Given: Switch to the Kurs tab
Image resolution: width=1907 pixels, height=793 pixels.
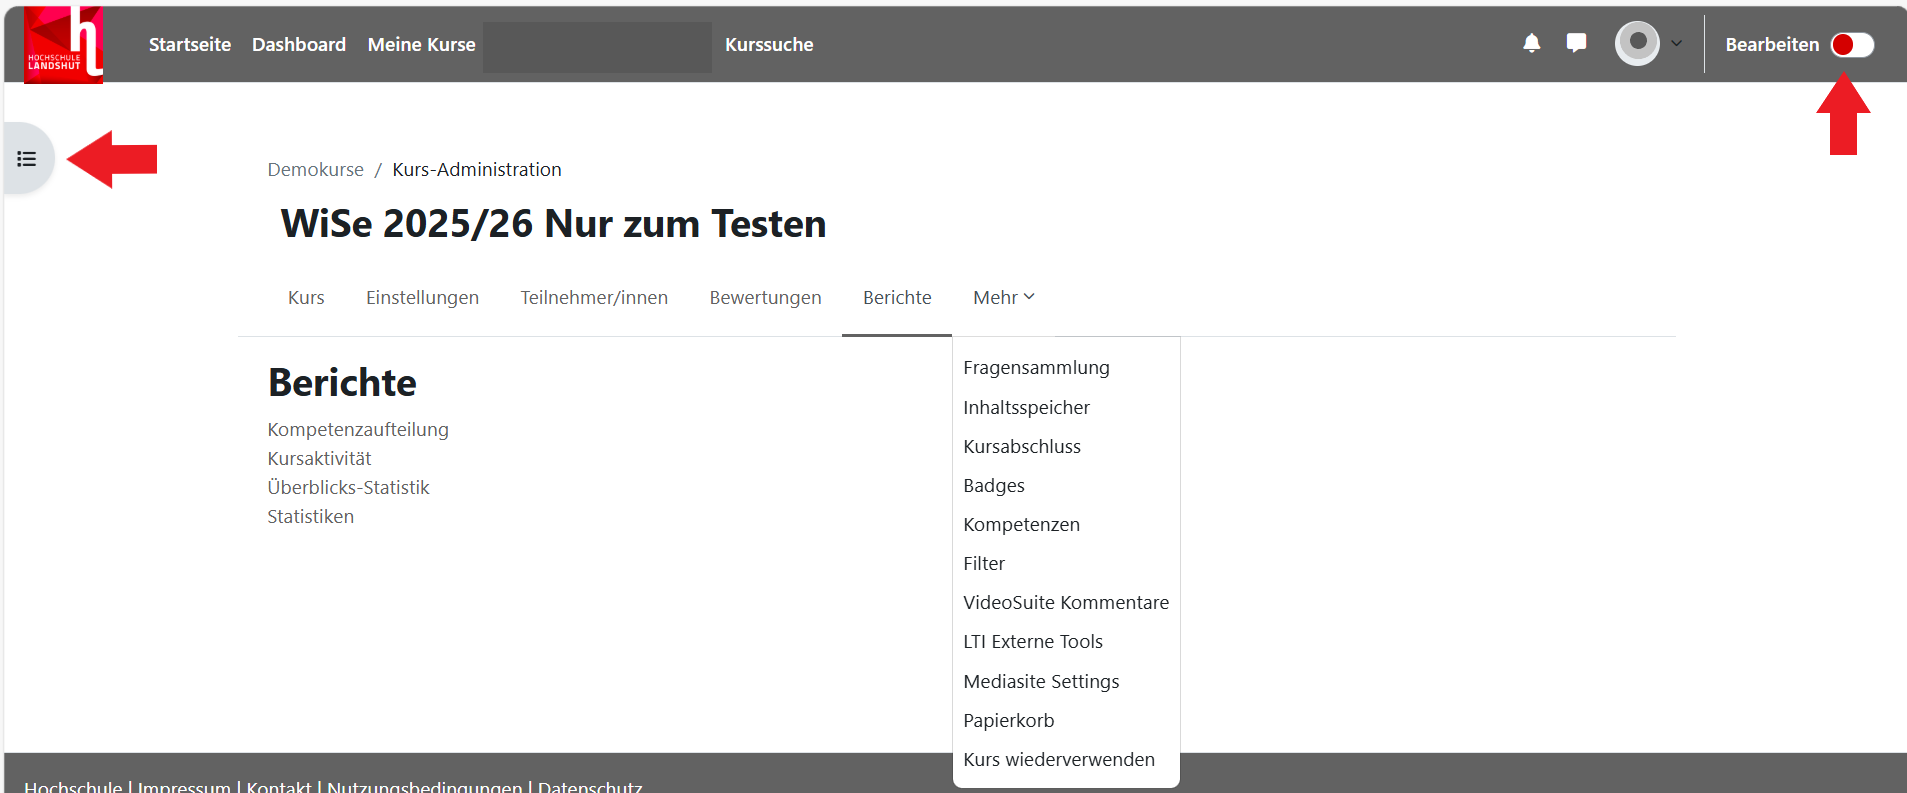Looking at the screenshot, I should point(306,297).
